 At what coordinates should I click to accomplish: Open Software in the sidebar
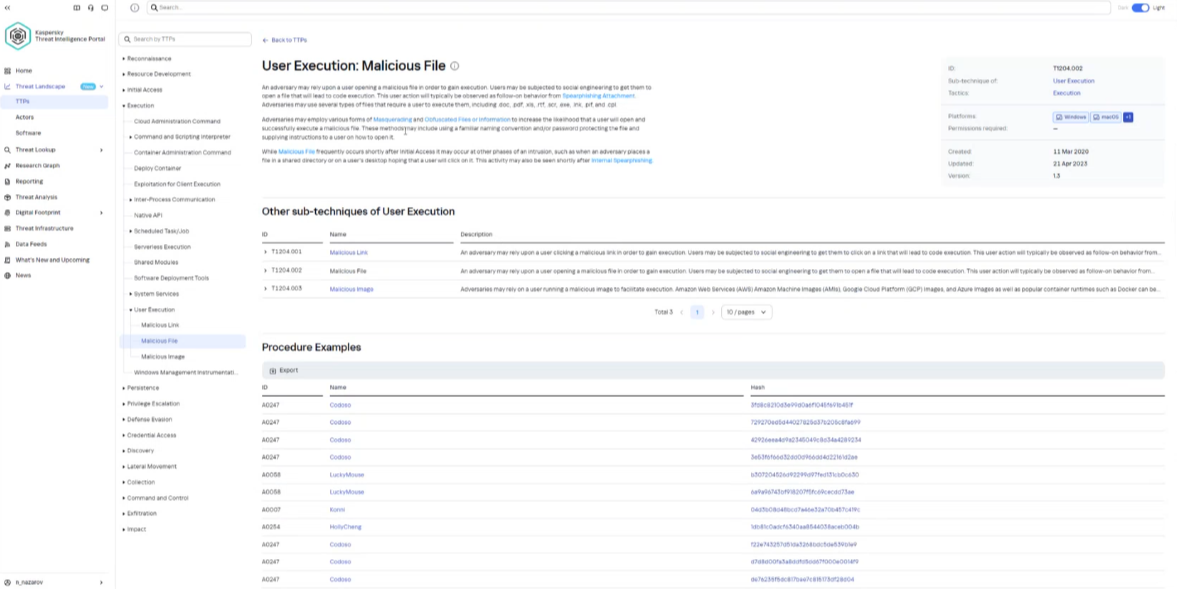[29, 133]
